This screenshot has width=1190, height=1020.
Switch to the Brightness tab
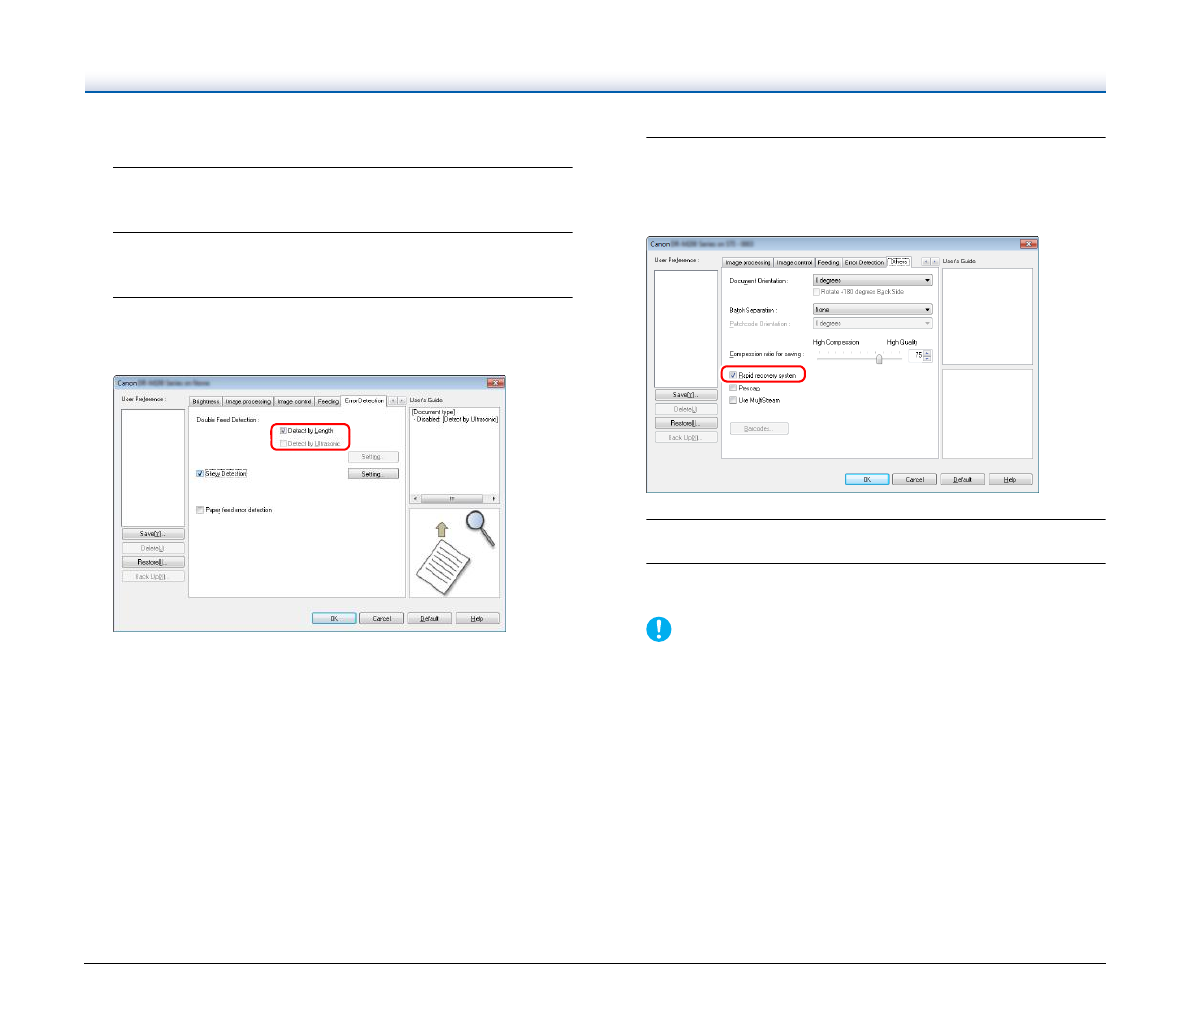coord(206,401)
